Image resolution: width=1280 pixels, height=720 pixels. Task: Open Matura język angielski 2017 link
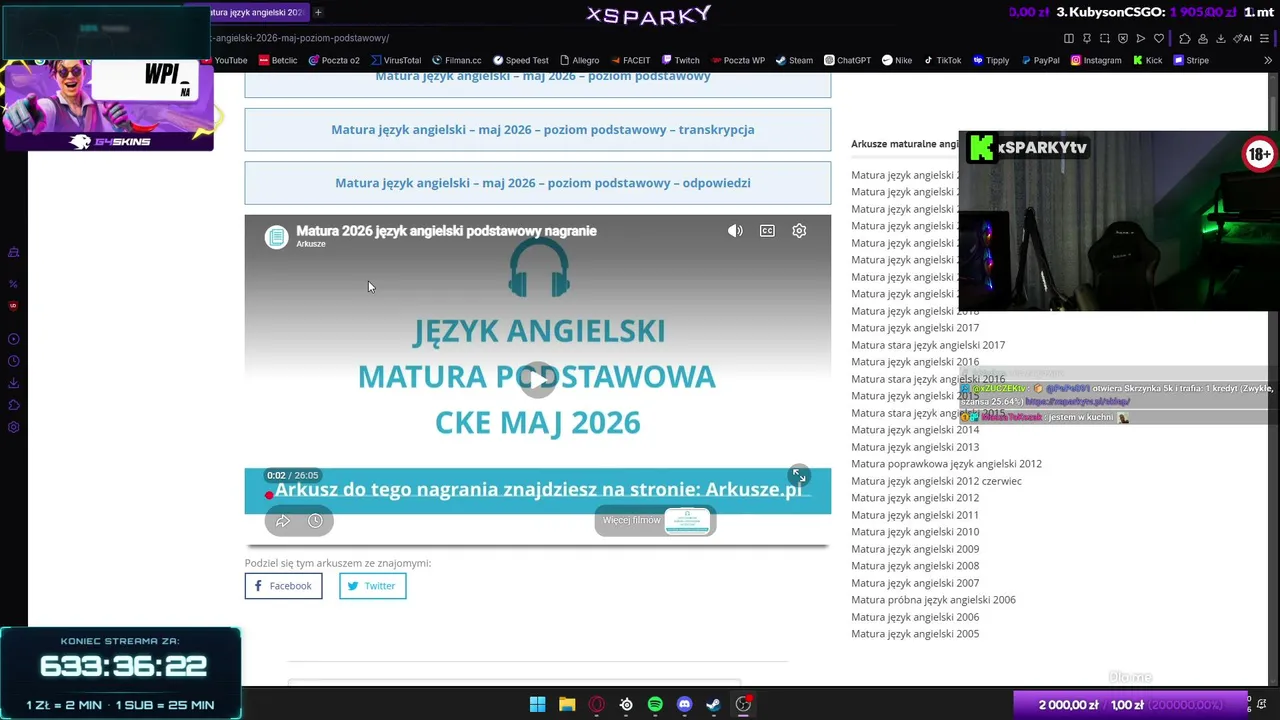[915, 328]
